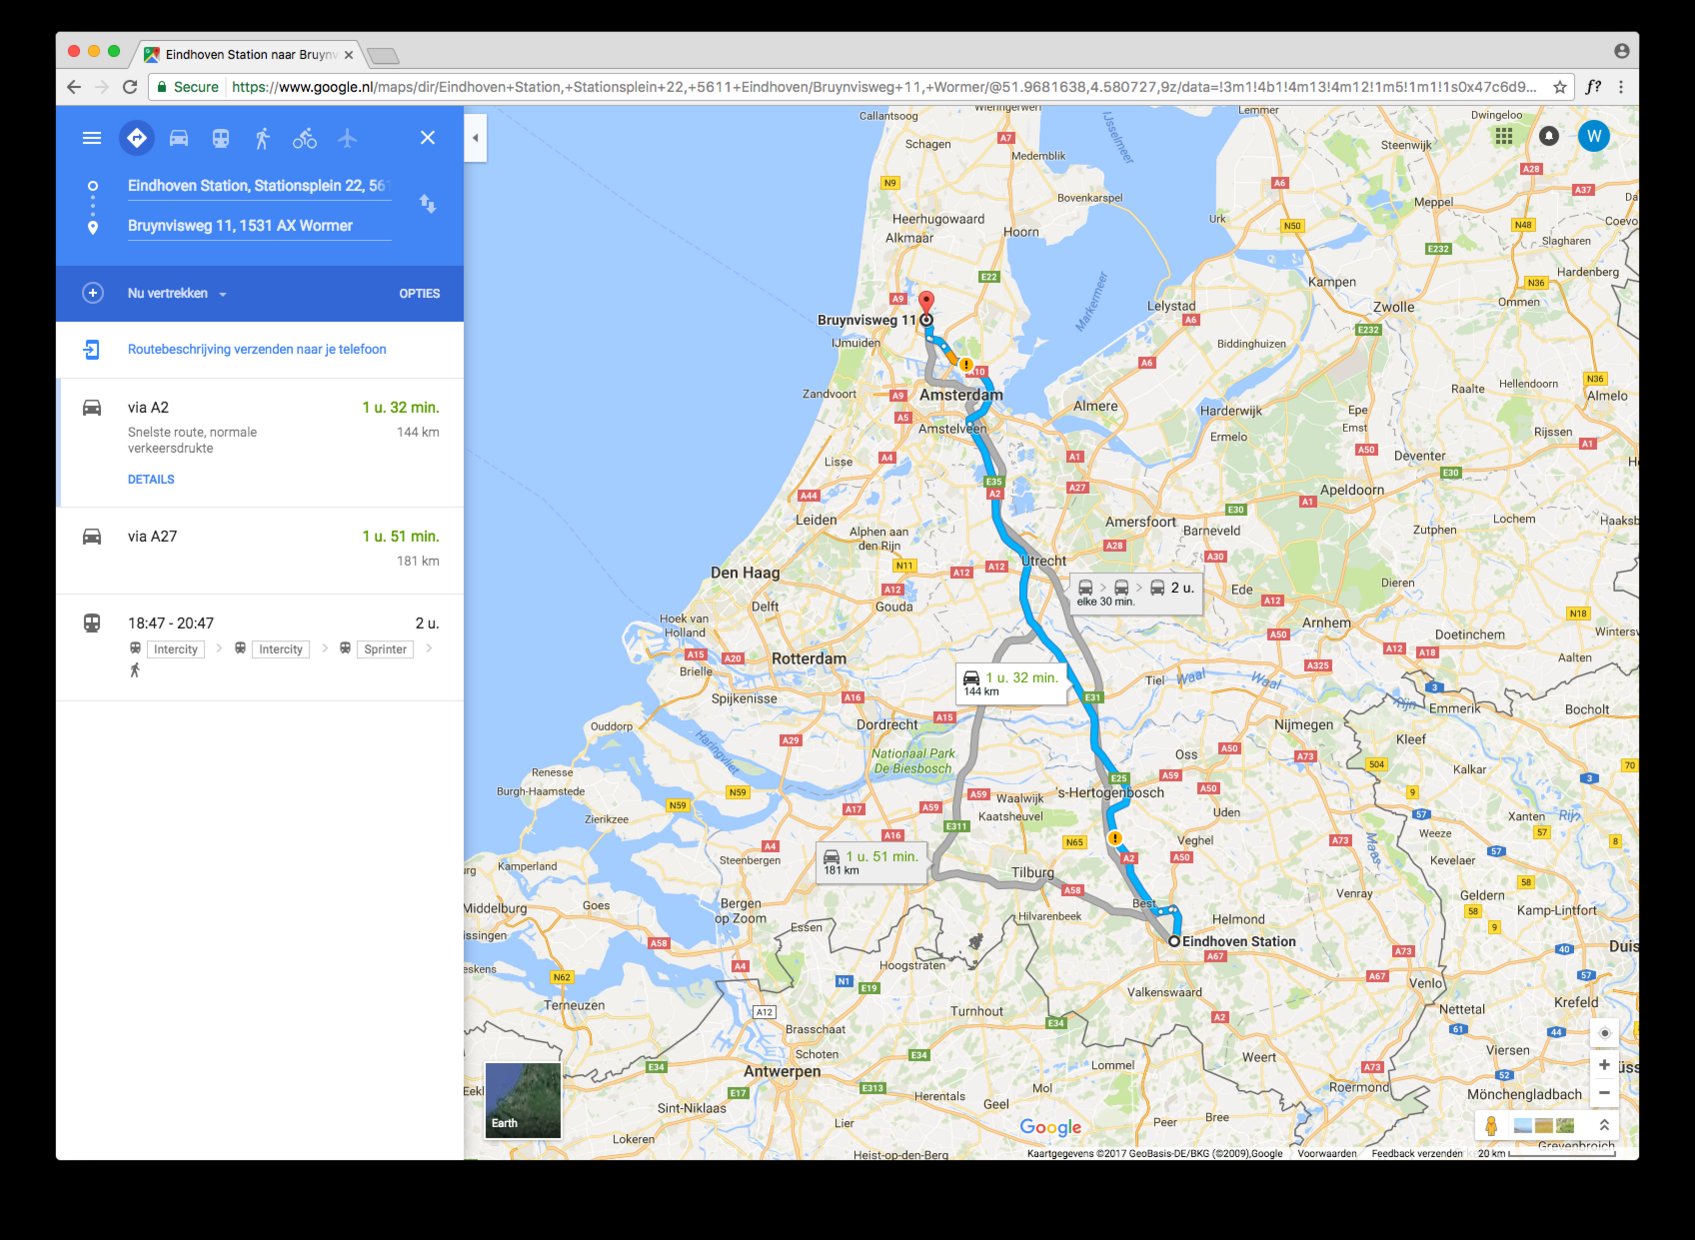Image resolution: width=1695 pixels, height=1240 pixels.
Task: Toggle Earth satellite view thumbnail
Action: [523, 1100]
